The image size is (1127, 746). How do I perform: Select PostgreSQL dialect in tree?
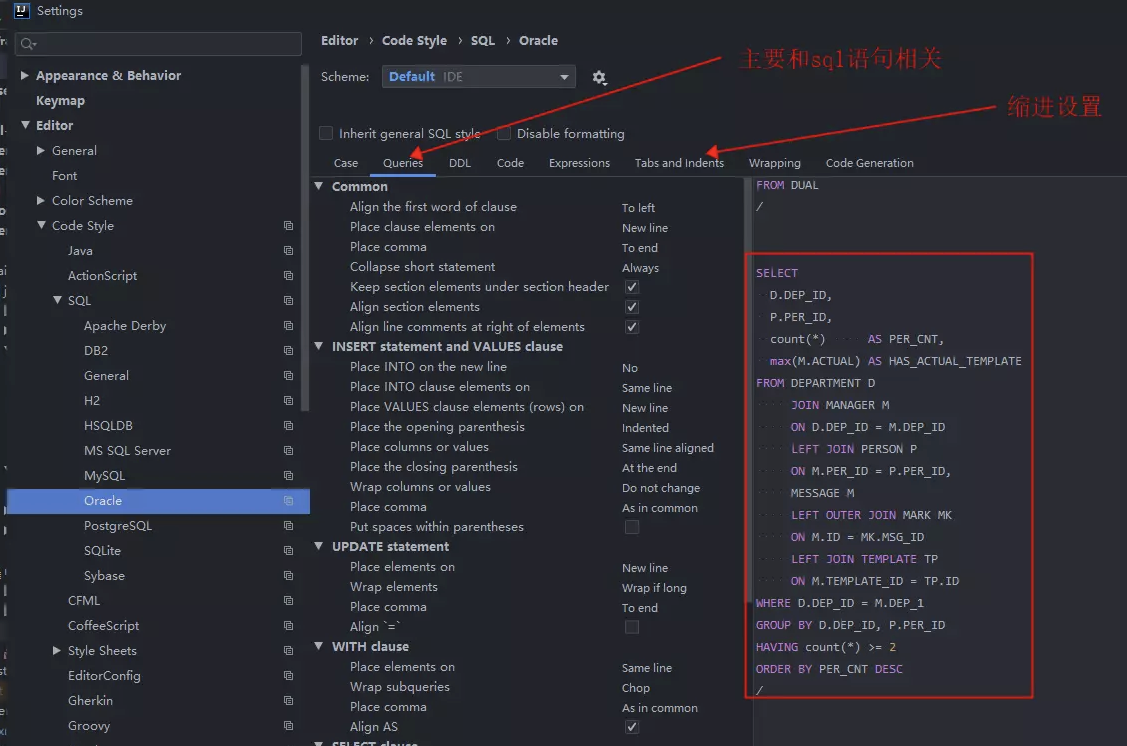coord(118,525)
